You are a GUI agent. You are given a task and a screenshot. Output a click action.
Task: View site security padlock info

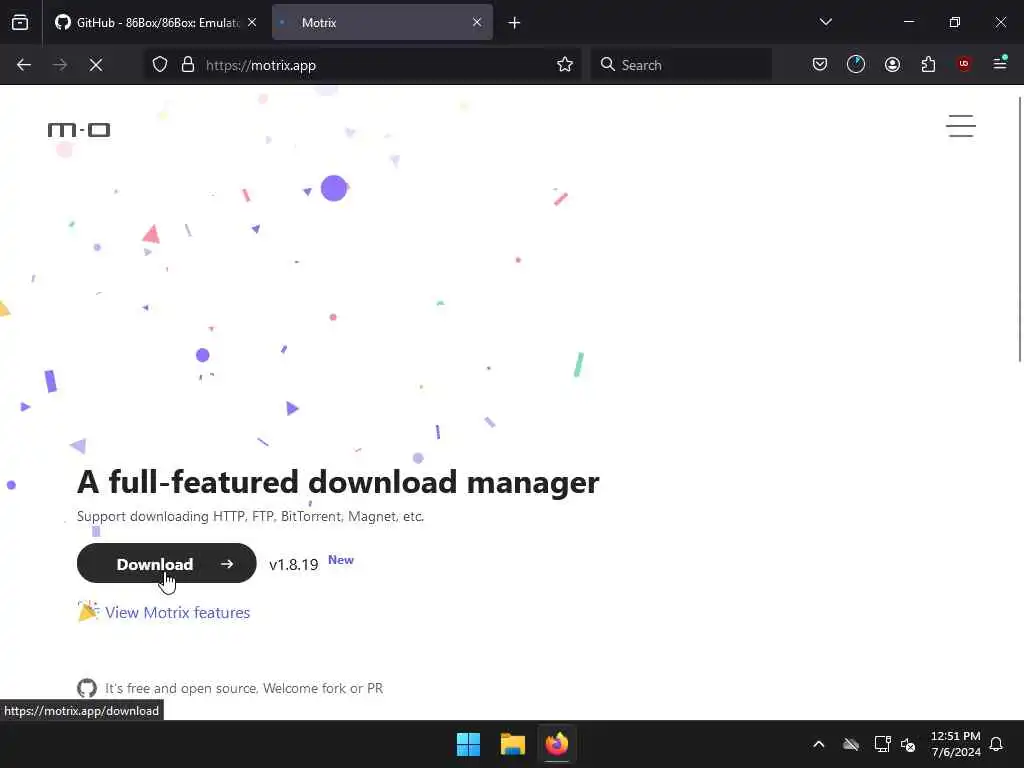click(188, 65)
